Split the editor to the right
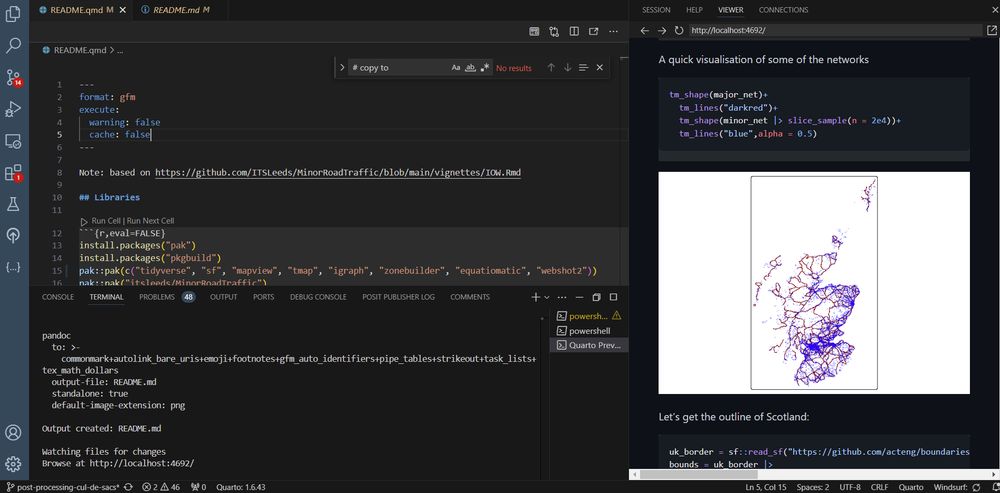This screenshot has height=493, width=1000. click(574, 31)
